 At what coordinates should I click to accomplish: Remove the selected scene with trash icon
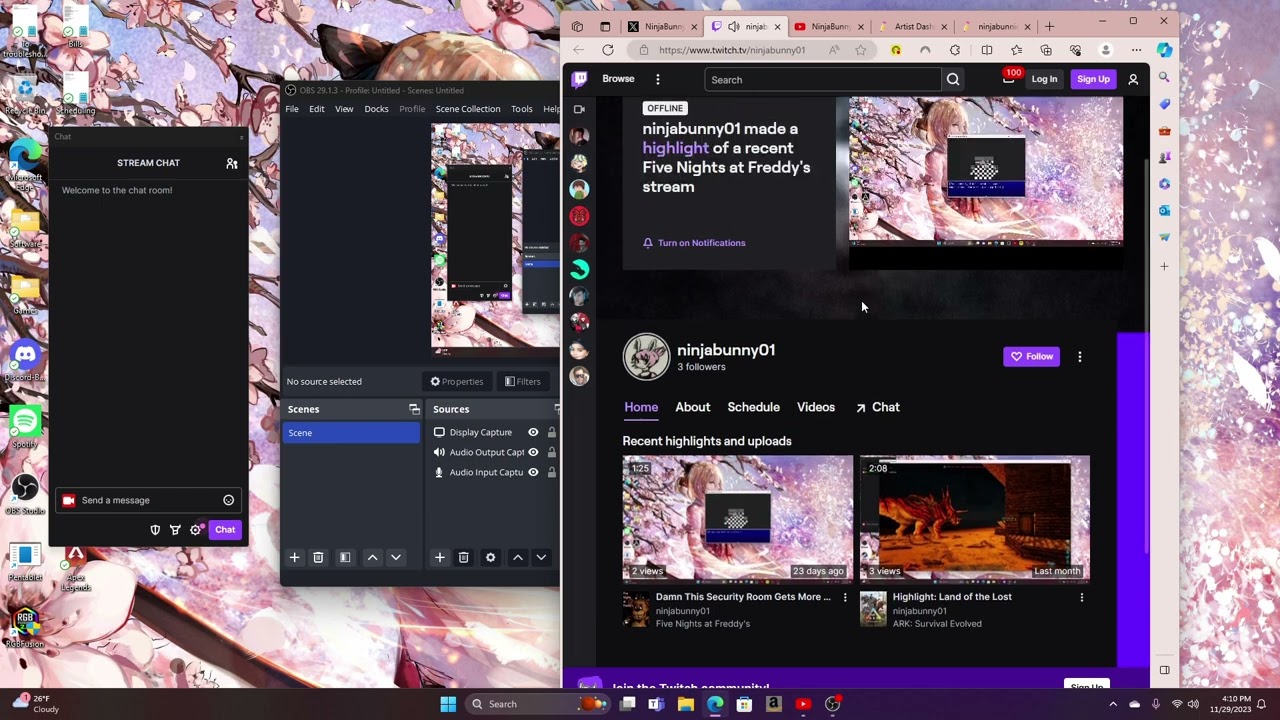(x=318, y=557)
